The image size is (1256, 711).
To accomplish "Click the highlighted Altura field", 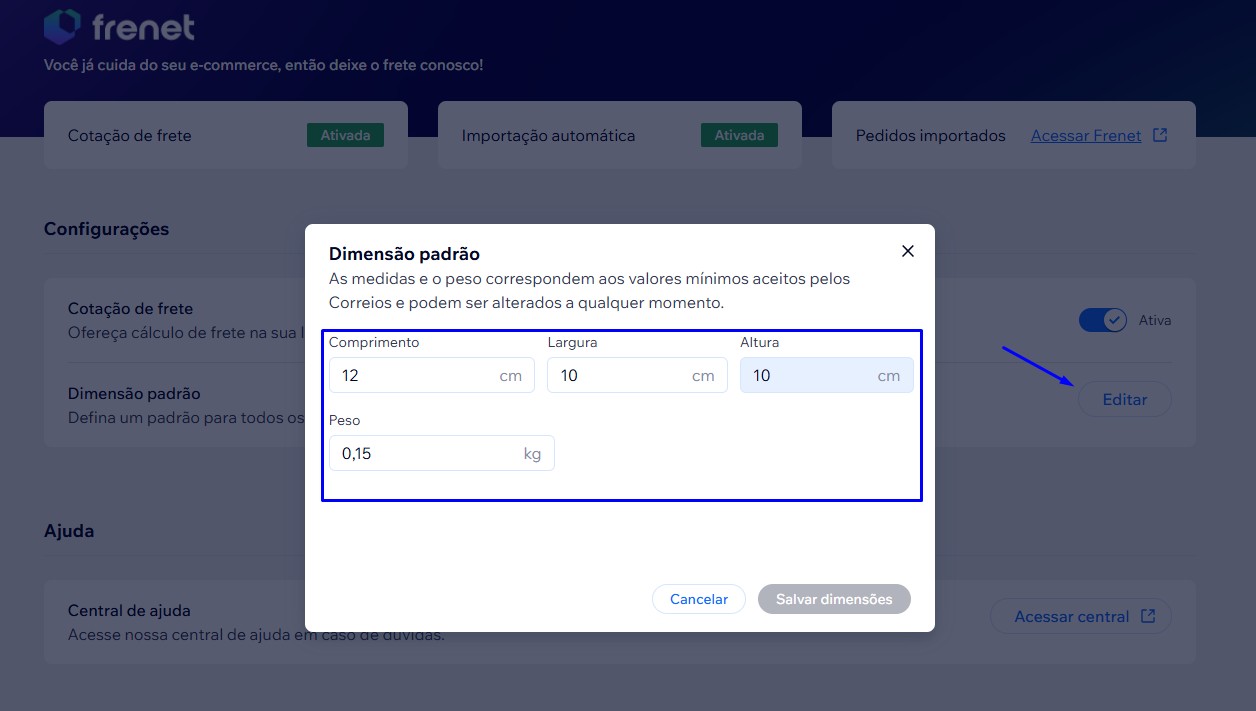I will (x=826, y=375).
